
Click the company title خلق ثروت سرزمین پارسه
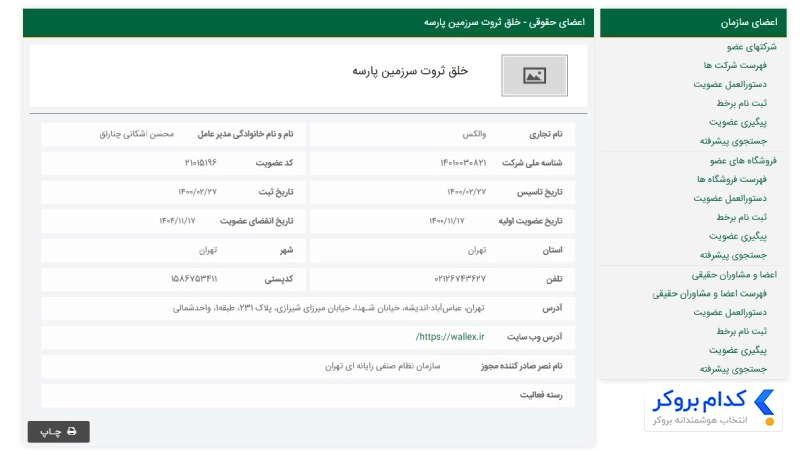410,71
